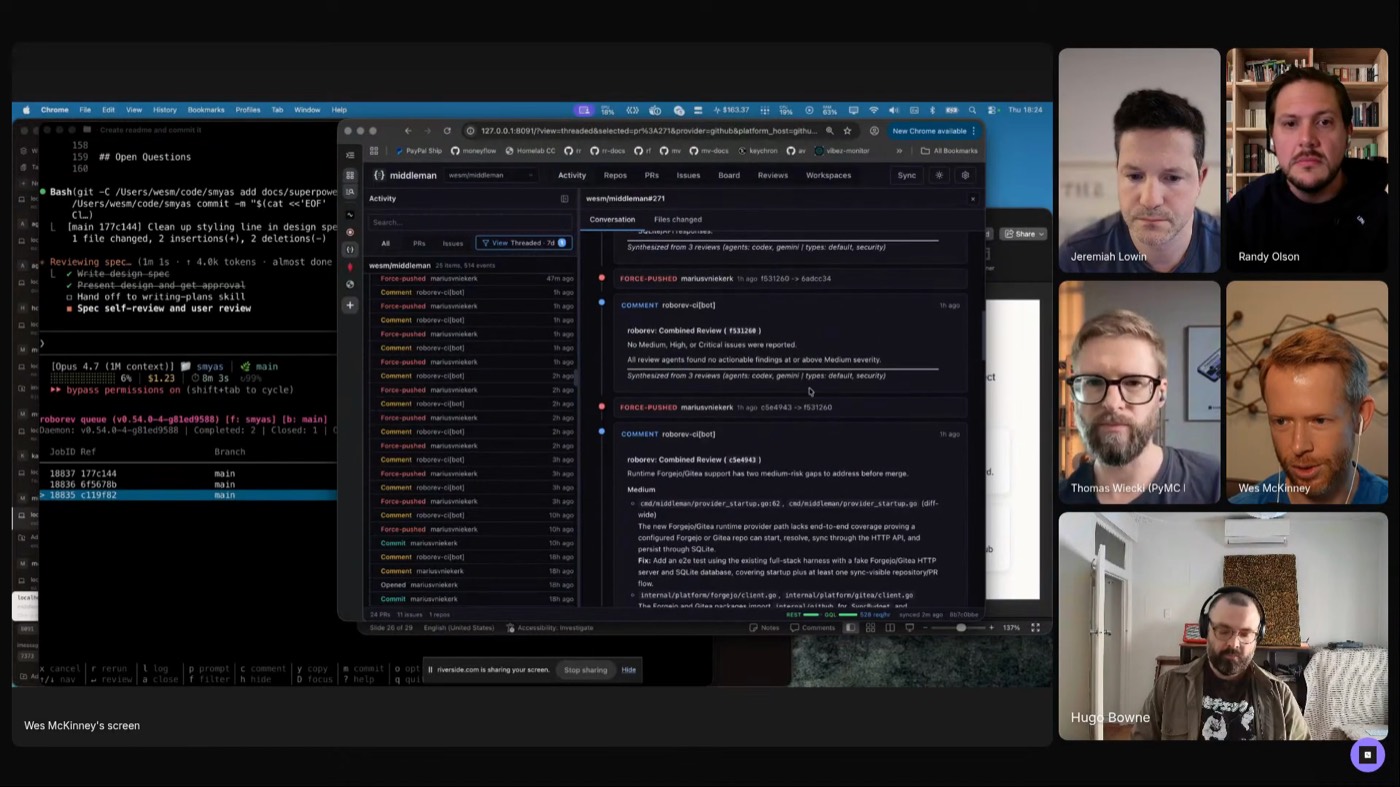
Task: Go to the Activity nav tab
Action: point(572,175)
